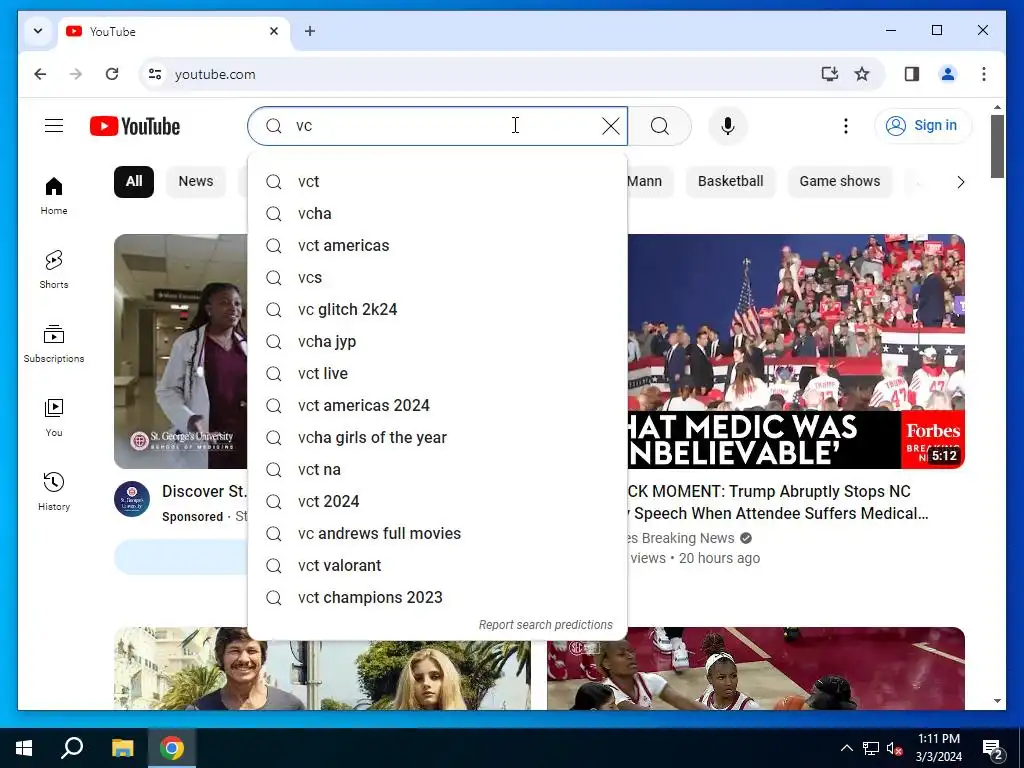This screenshot has height=768, width=1024.
Task: Open the notifications action center
Action: click(993, 748)
